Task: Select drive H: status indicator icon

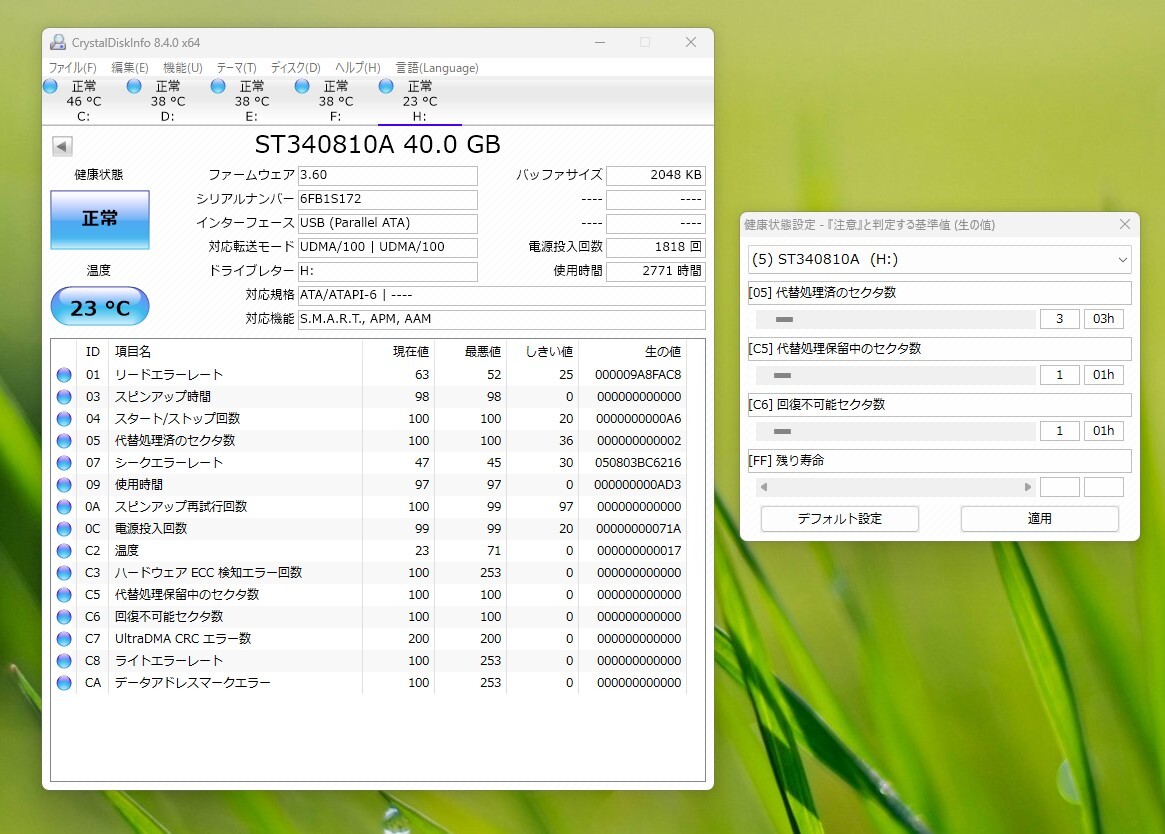Action: (386, 86)
